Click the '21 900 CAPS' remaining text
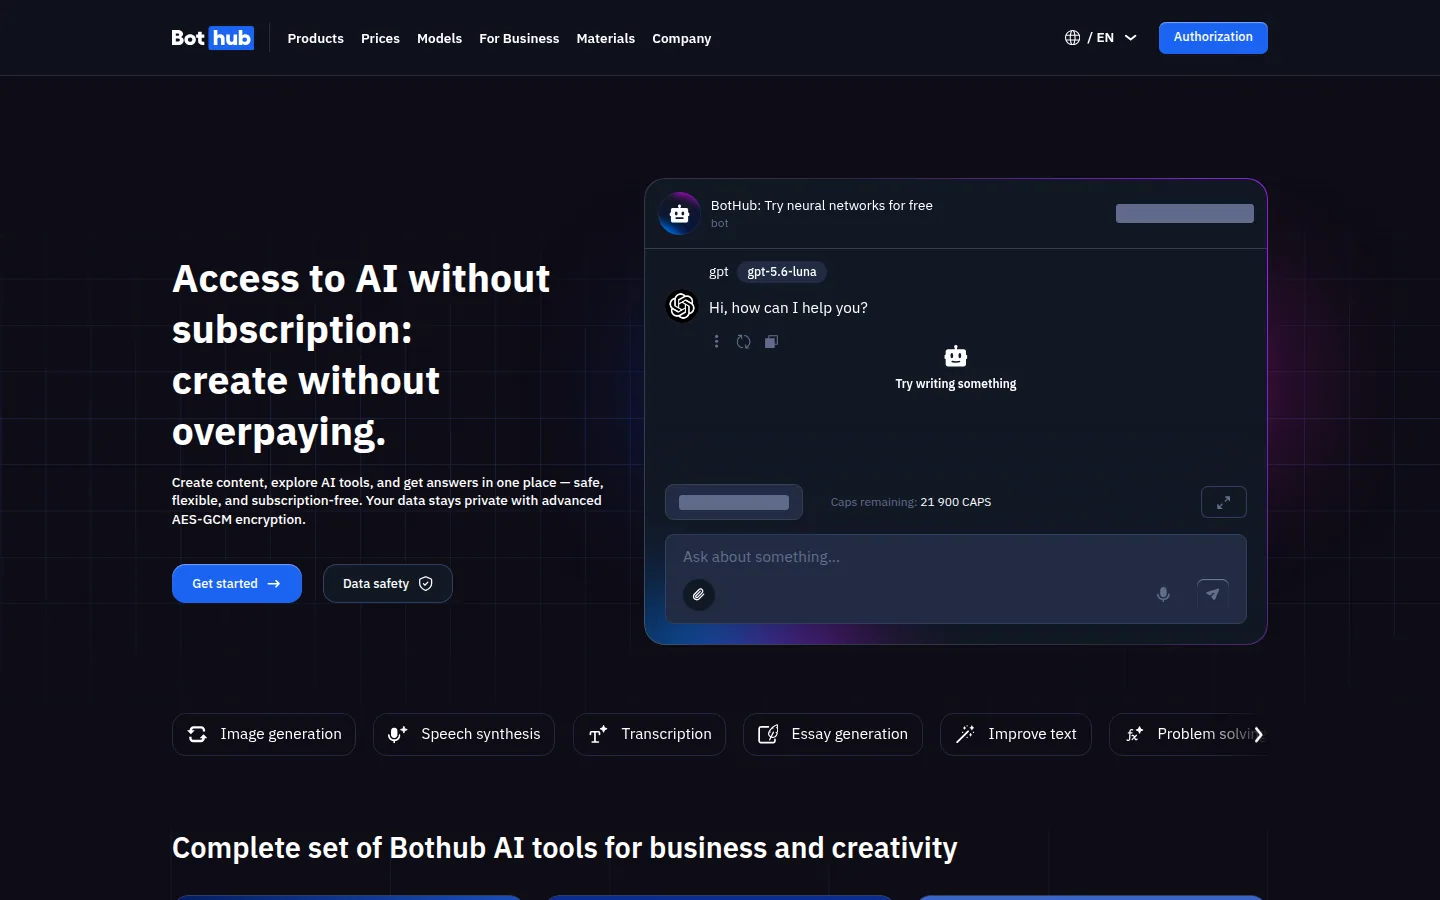This screenshot has height=900, width=1440. 956,502
